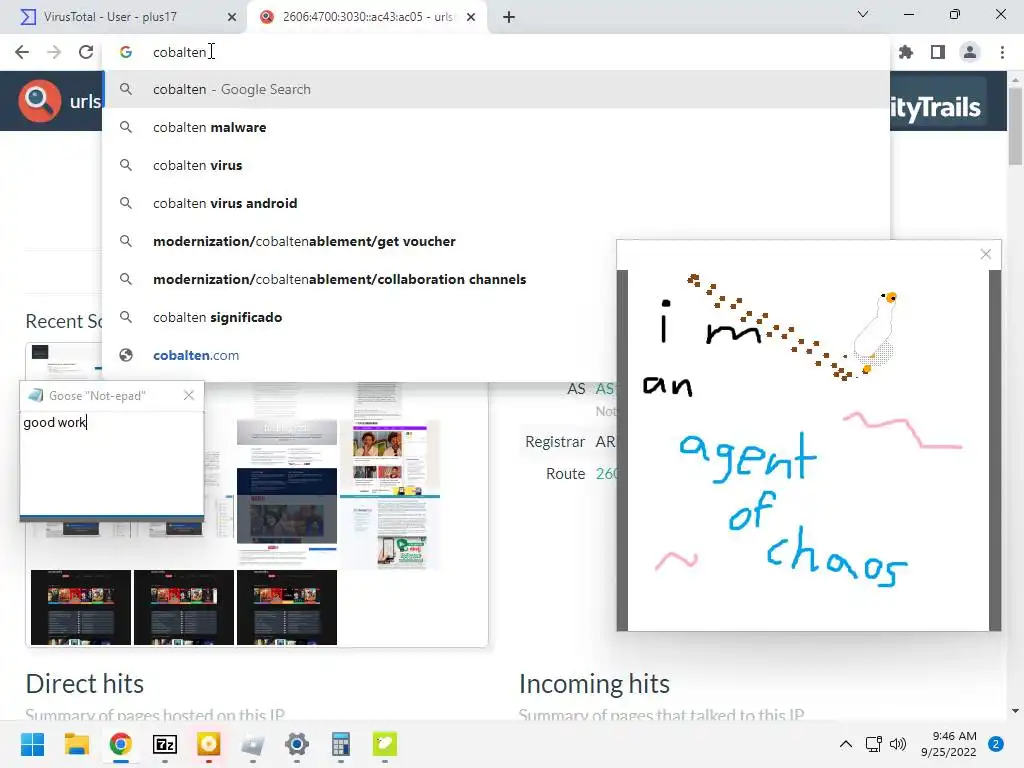Screen dimensions: 1024x768
Task: Open the Calculator taskbar icon
Action: pyautogui.click(x=340, y=744)
